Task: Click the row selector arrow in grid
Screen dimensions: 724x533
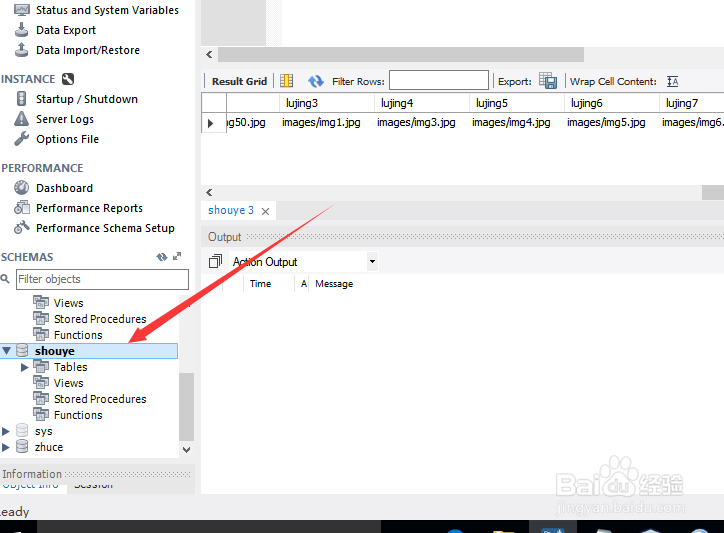Action: click(x=211, y=123)
